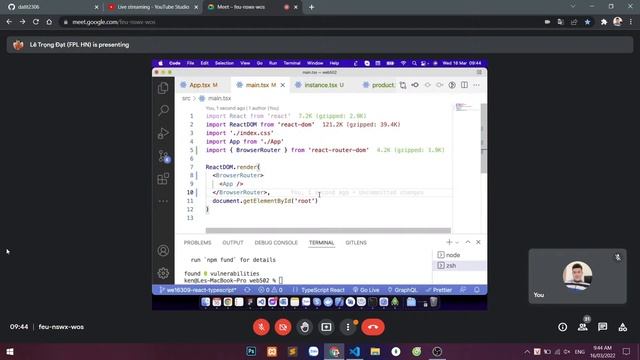The height and width of the screenshot is (360, 640).
Task: Leave the call with red hang-up button
Action: [373, 327]
